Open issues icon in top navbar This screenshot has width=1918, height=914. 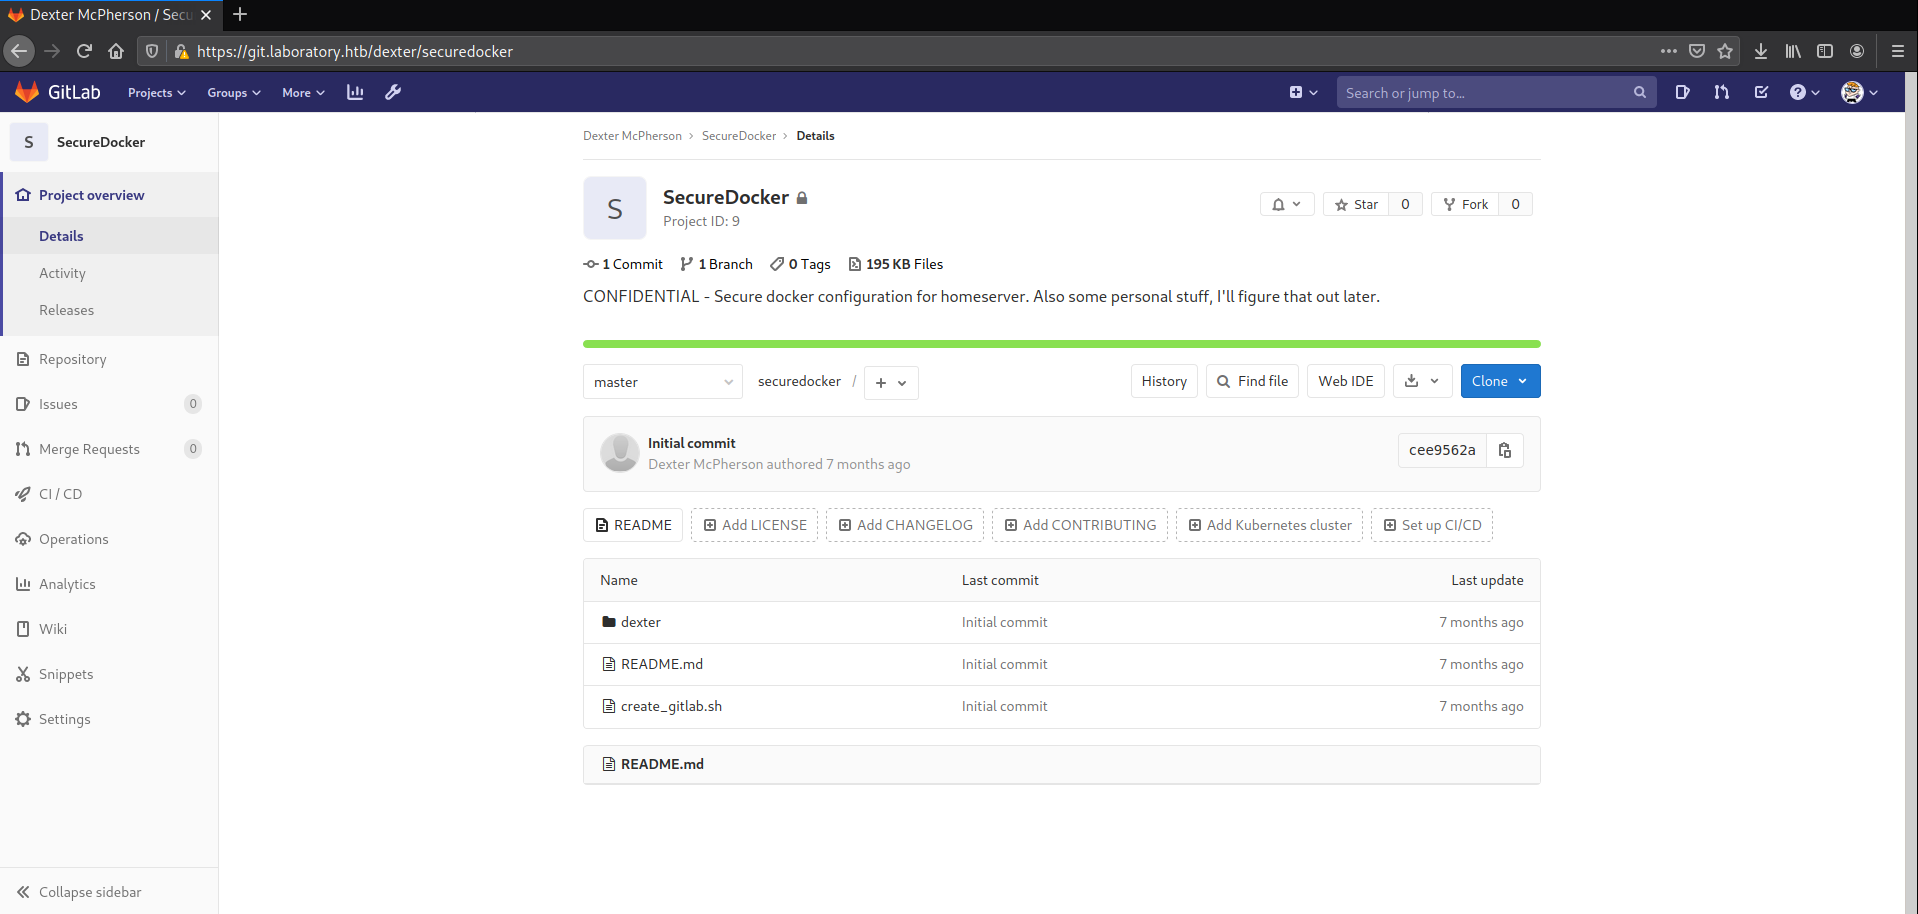click(1682, 92)
